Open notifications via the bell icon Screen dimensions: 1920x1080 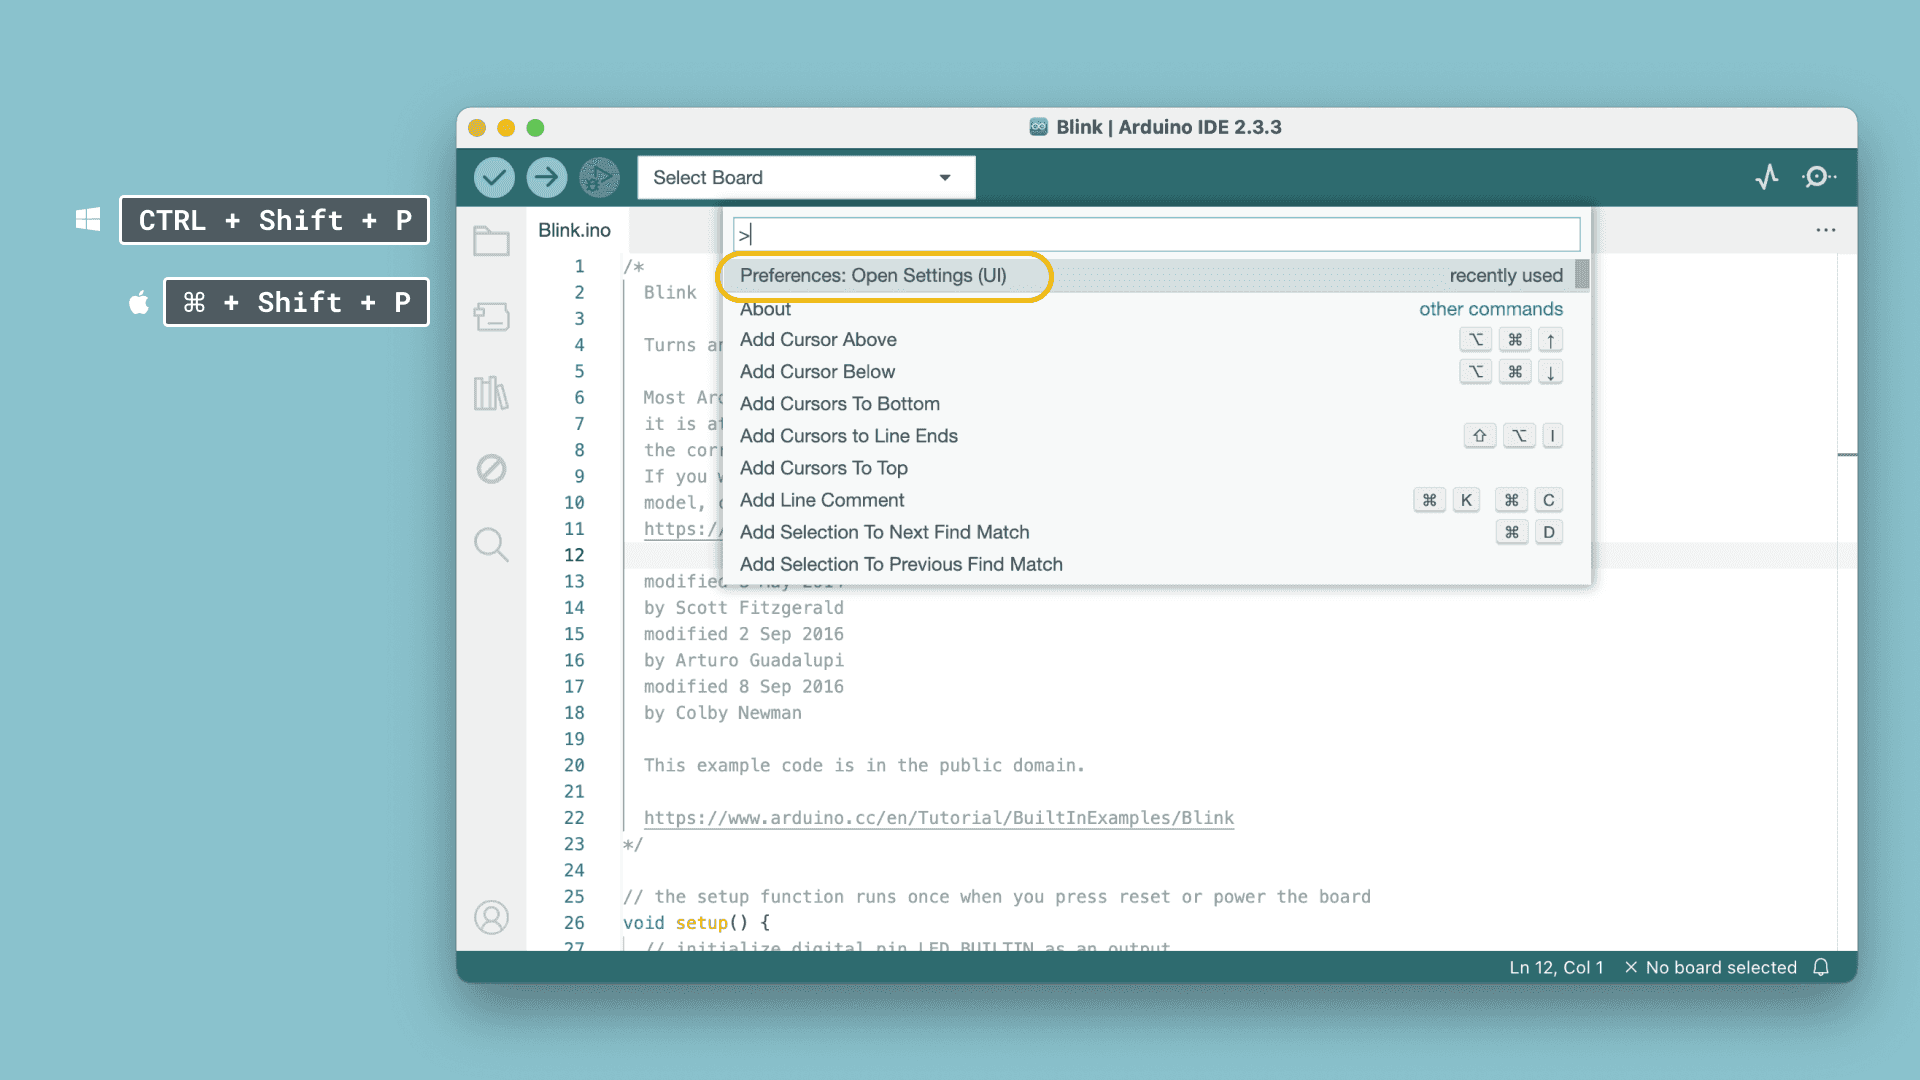[x=1822, y=967]
